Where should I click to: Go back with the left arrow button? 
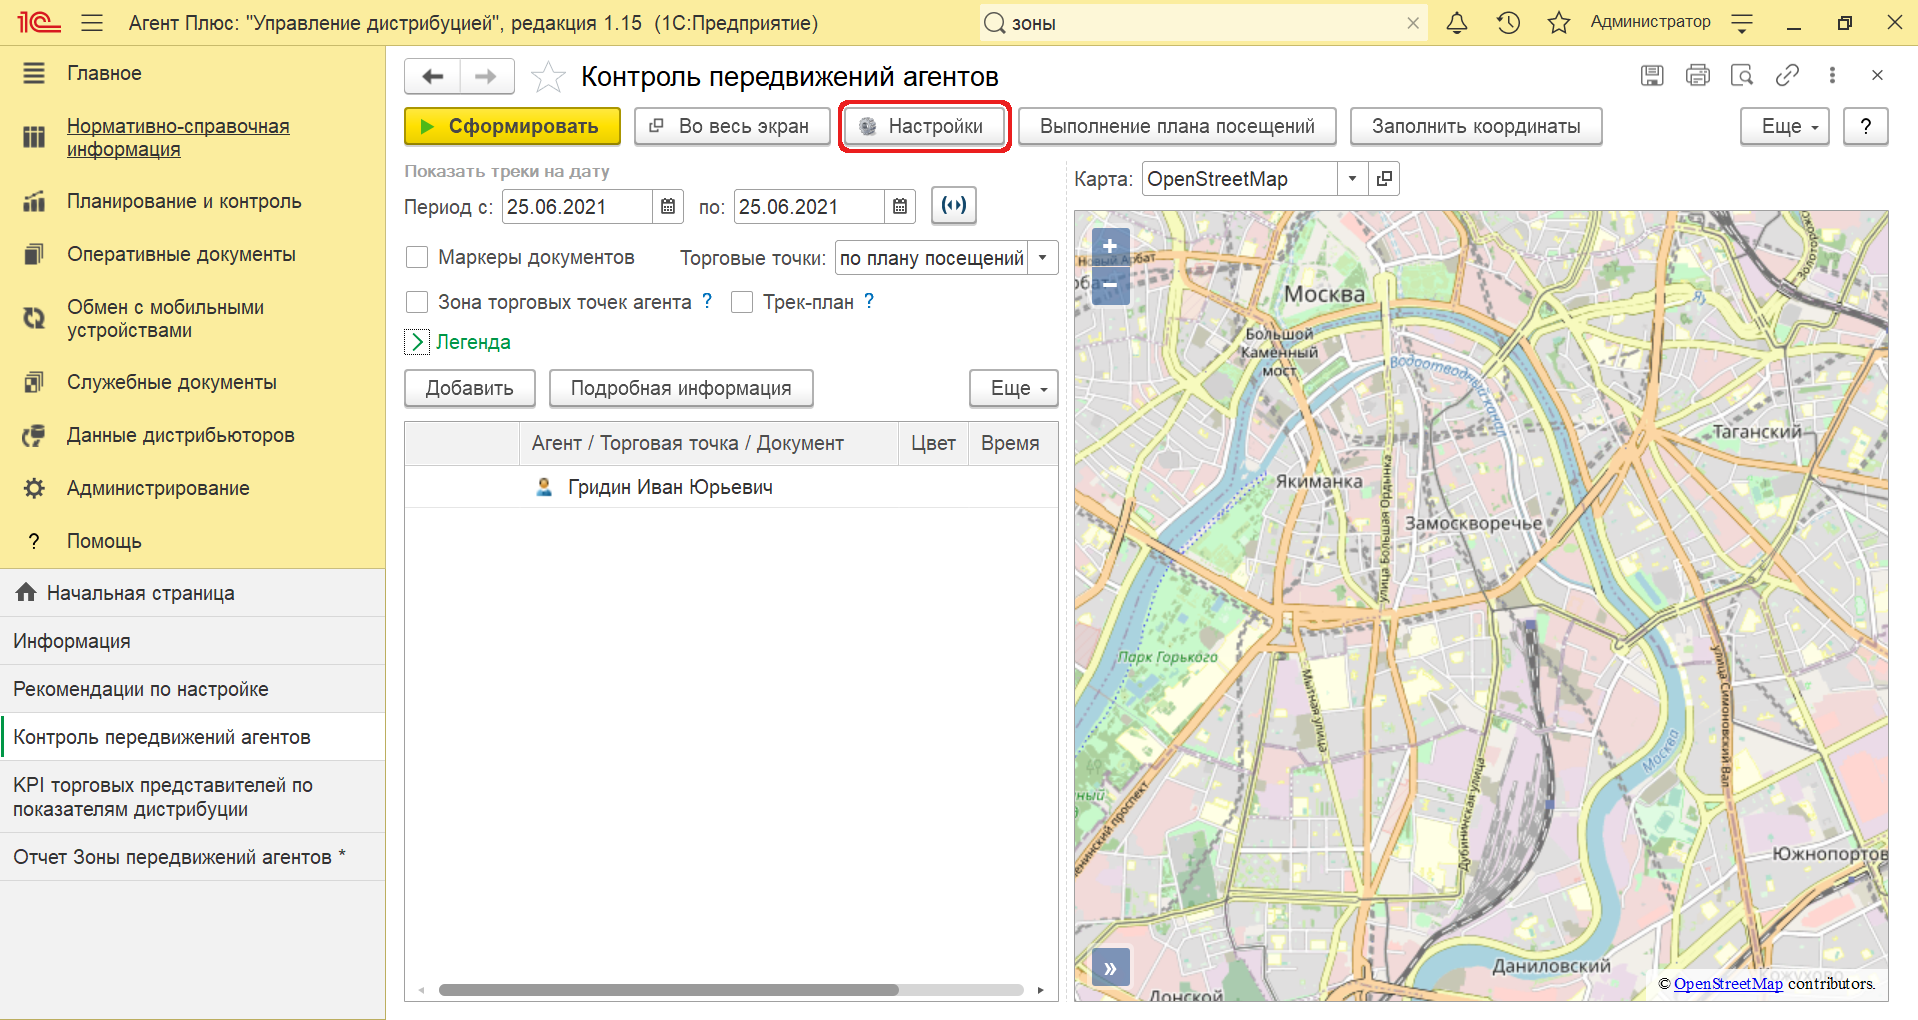pos(432,76)
